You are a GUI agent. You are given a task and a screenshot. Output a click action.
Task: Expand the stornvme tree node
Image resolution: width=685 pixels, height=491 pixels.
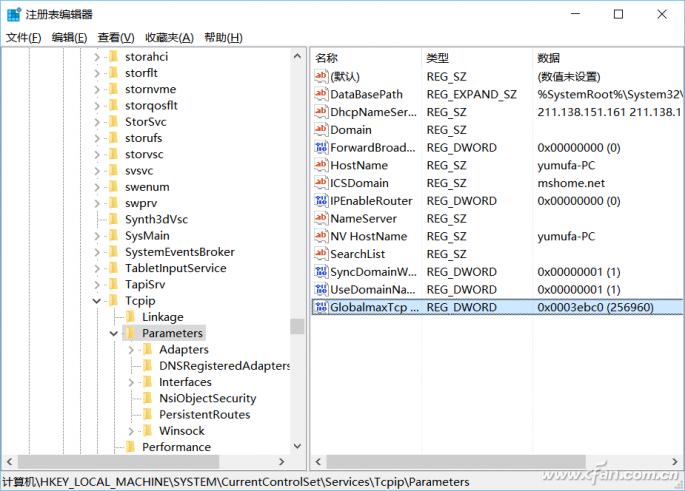97,89
